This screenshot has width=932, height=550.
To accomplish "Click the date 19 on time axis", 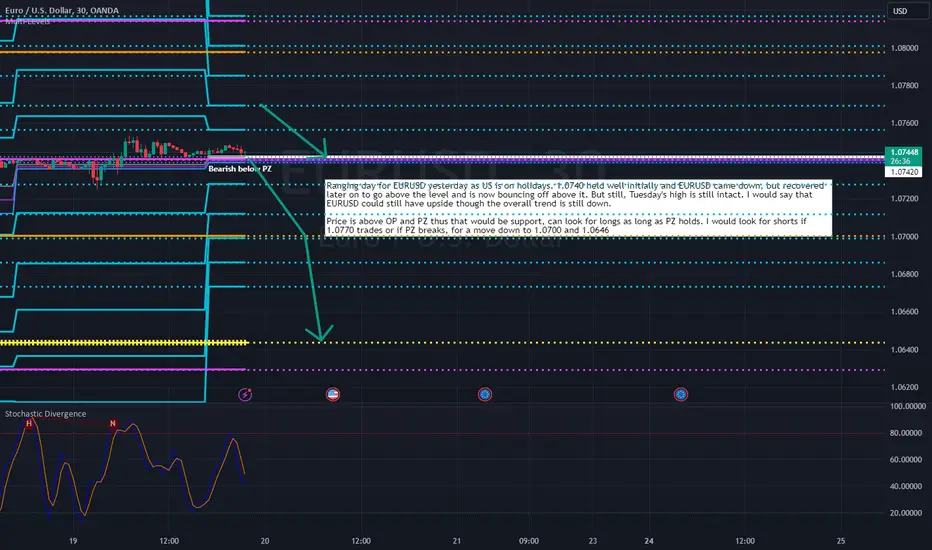I will click(73, 541).
